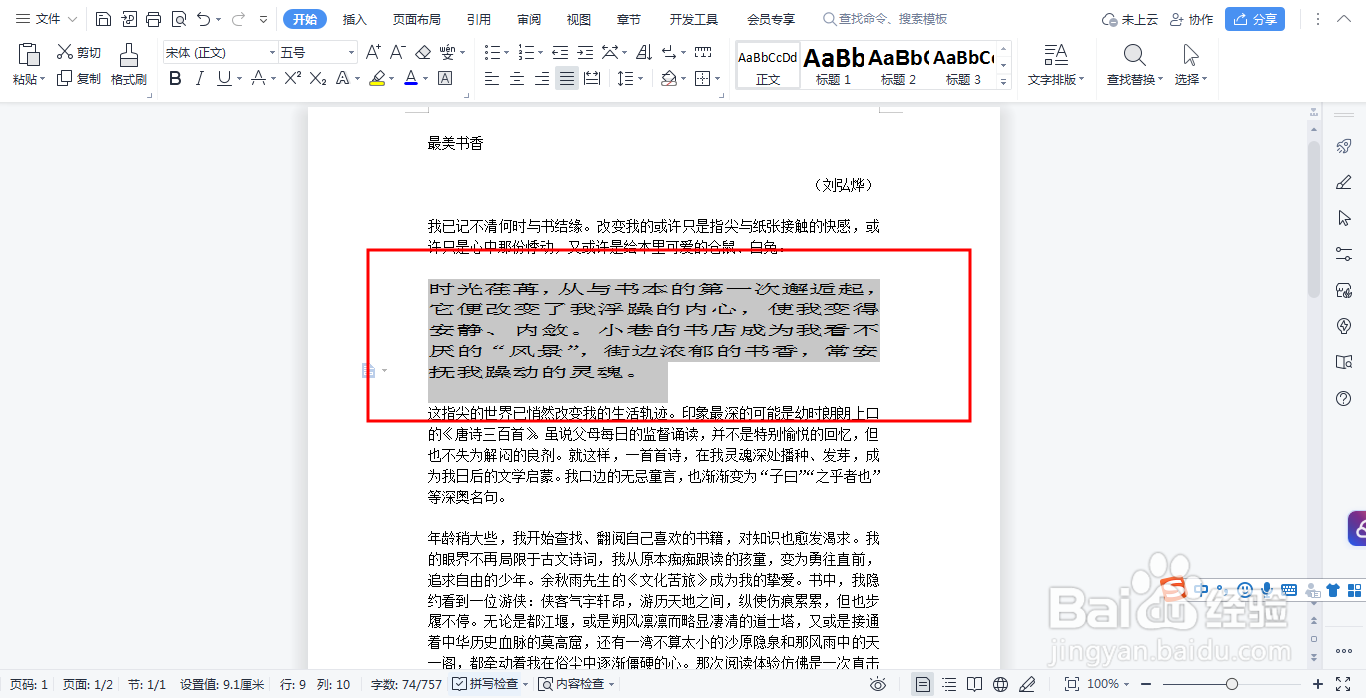Click the font color blue A swatch
The width and height of the screenshot is (1366, 698).
click(410, 78)
